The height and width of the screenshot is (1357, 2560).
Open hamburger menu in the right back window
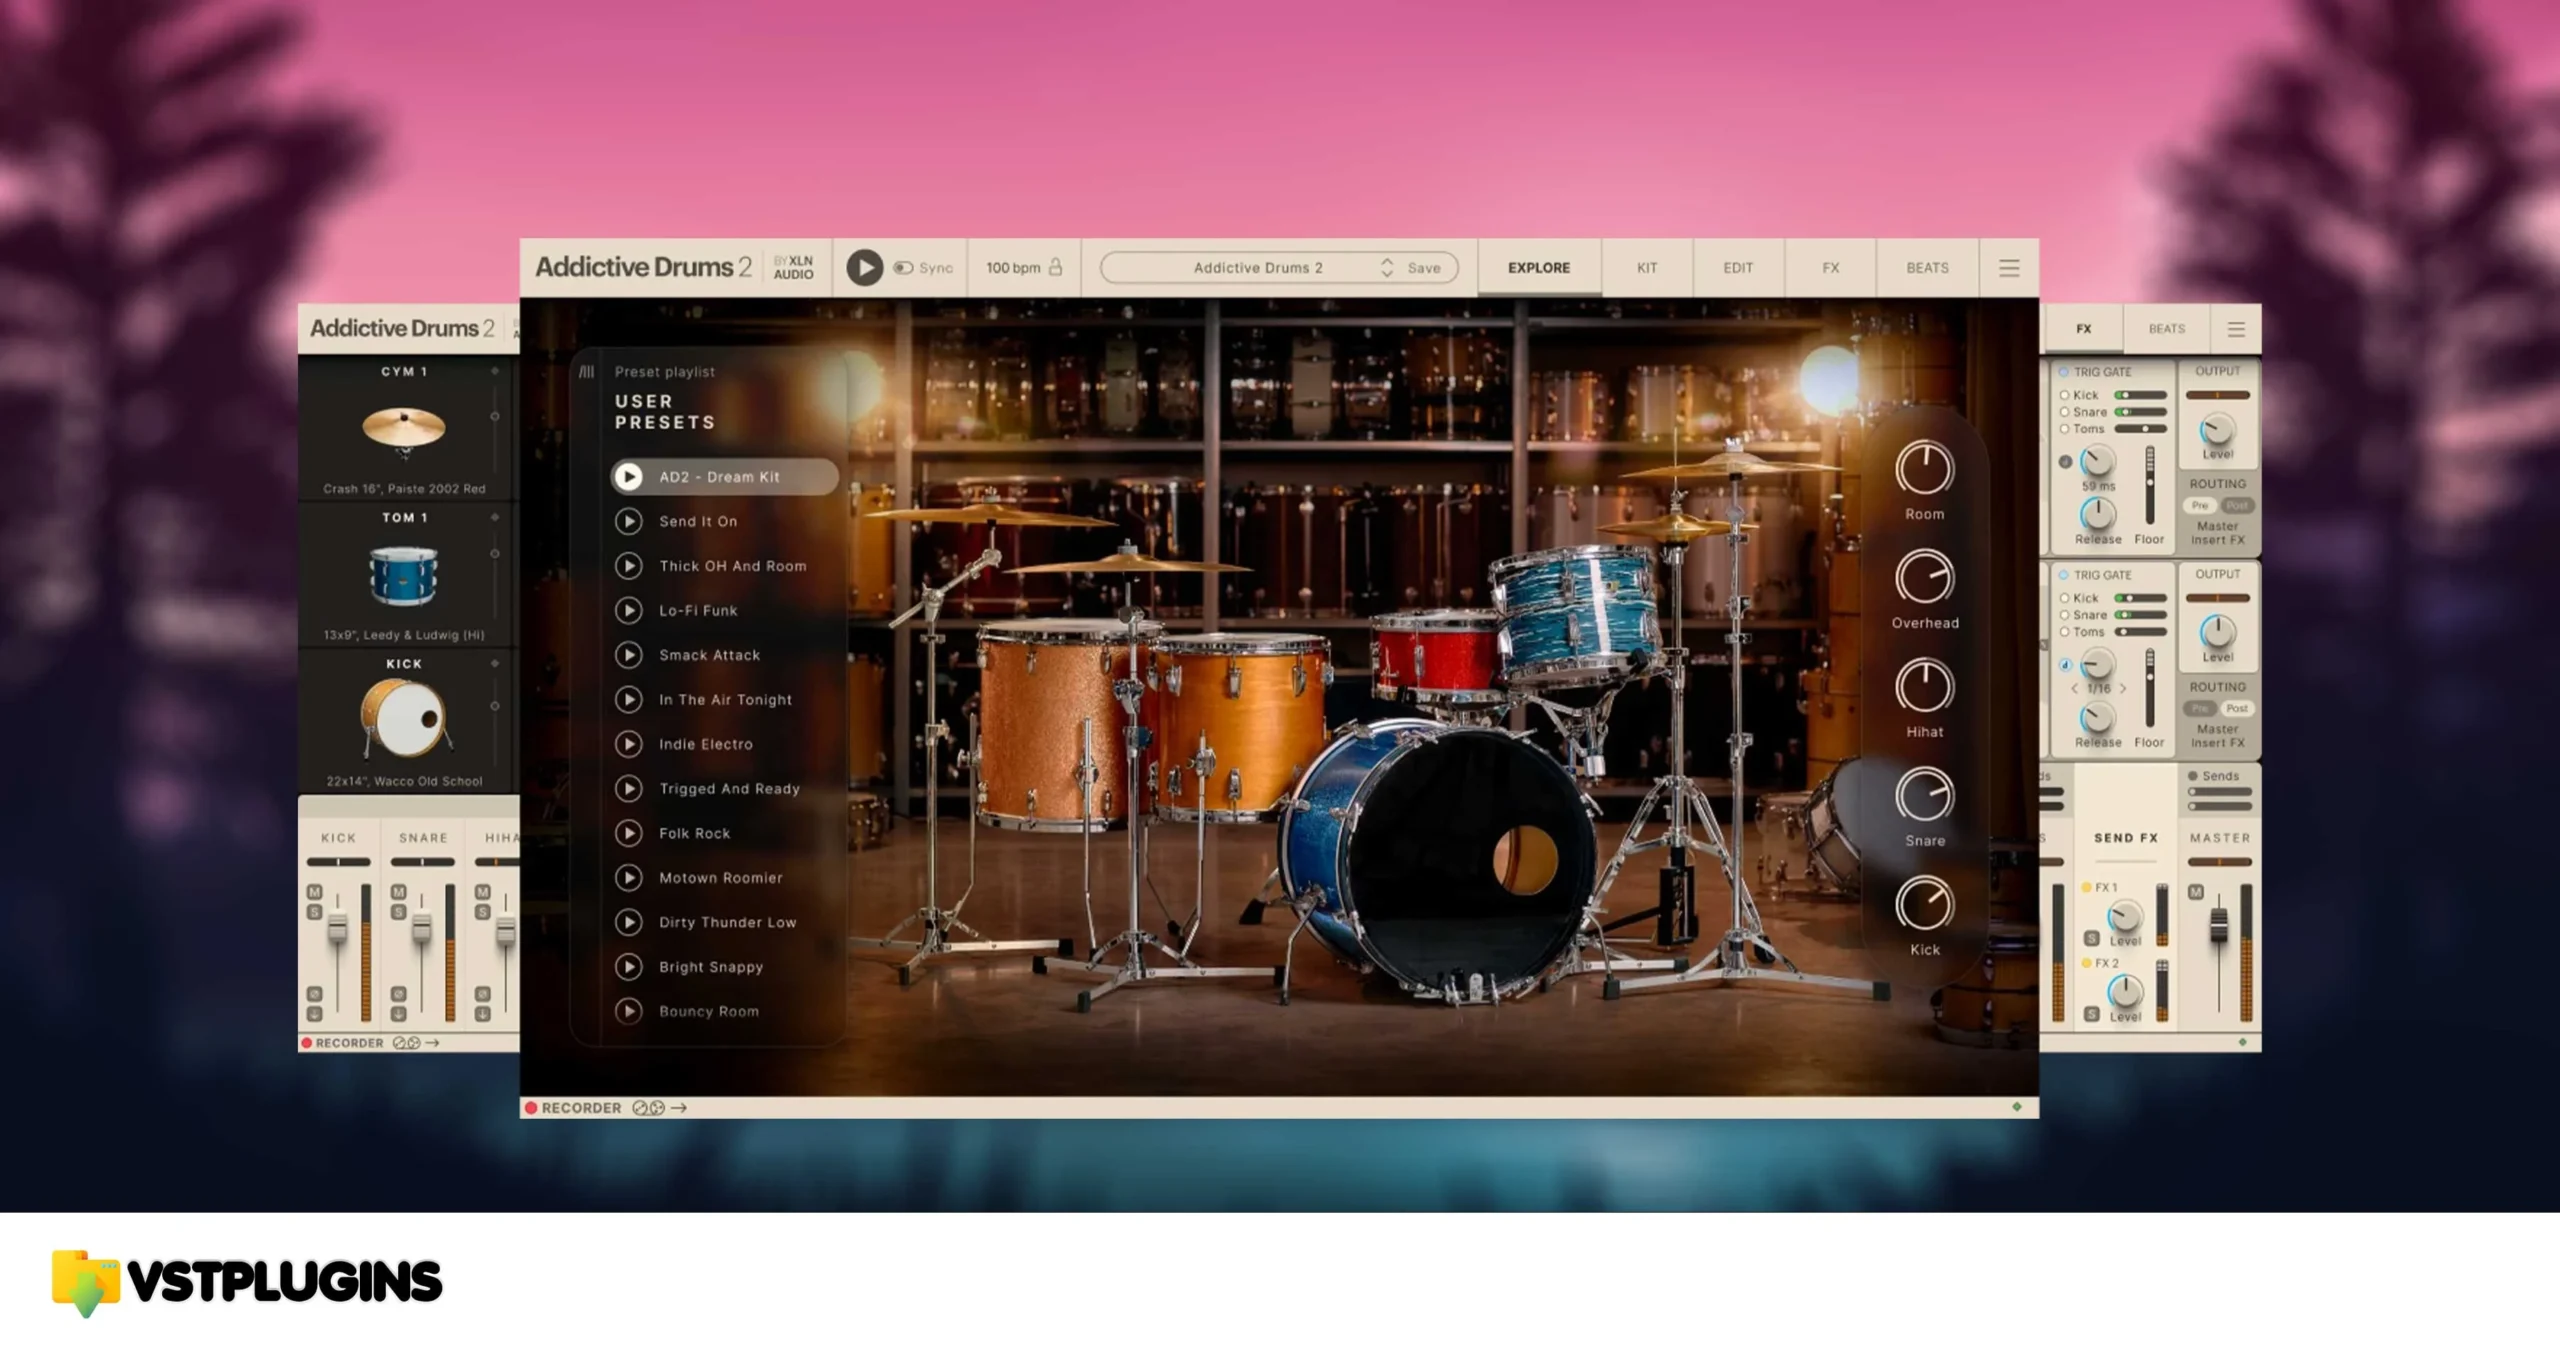click(2236, 329)
